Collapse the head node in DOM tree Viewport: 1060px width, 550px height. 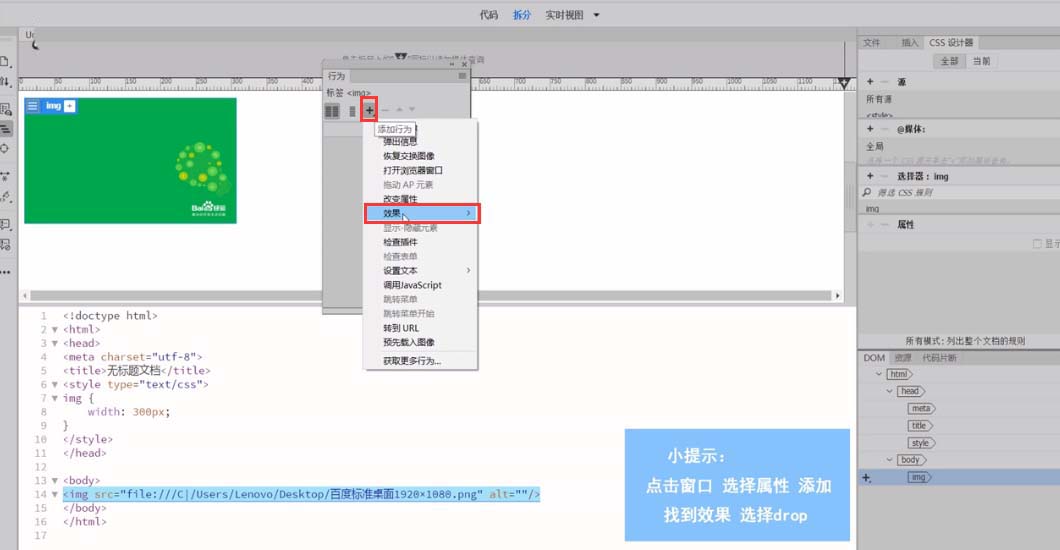pos(889,391)
